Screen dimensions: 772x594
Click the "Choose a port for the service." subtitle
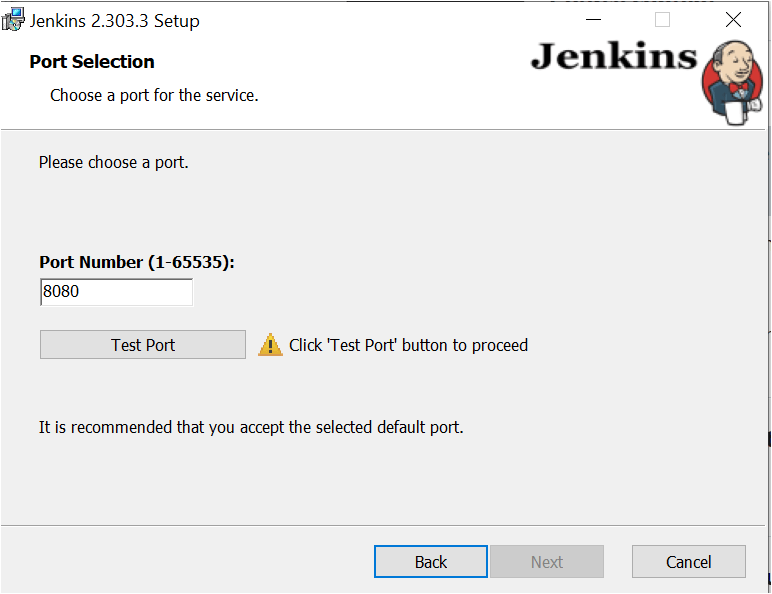coord(154,96)
